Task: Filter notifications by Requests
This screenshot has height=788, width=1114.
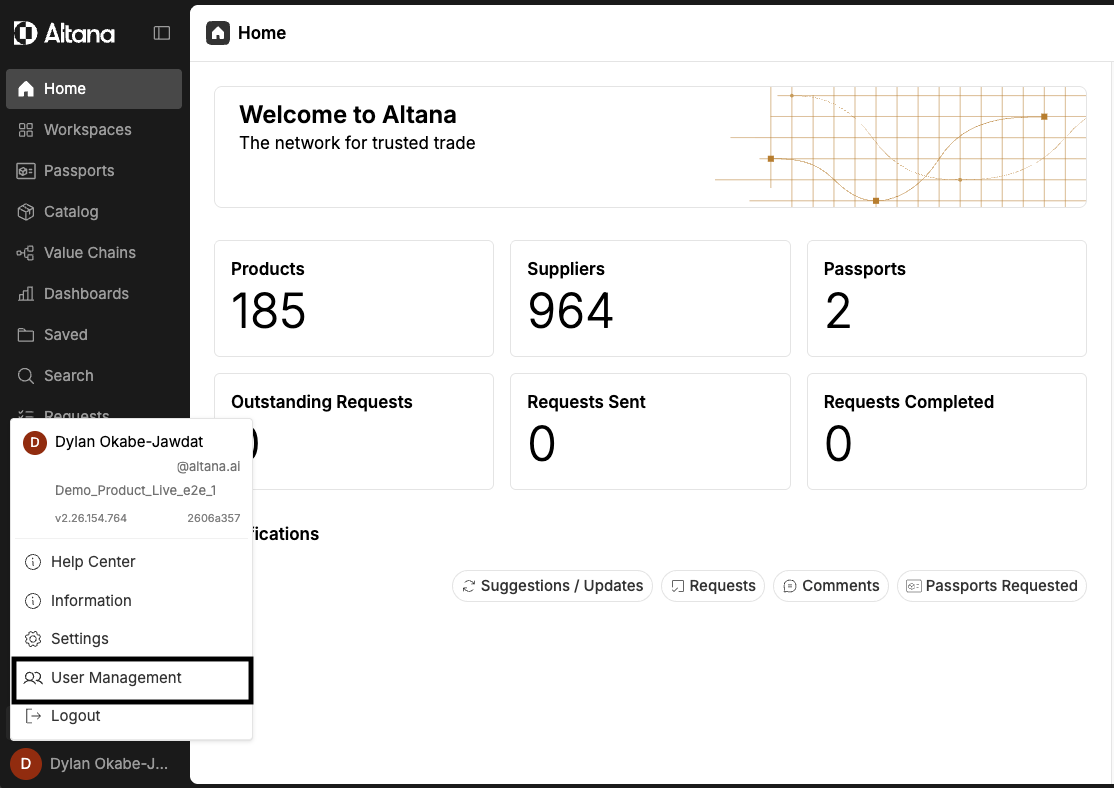Action: point(713,586)
